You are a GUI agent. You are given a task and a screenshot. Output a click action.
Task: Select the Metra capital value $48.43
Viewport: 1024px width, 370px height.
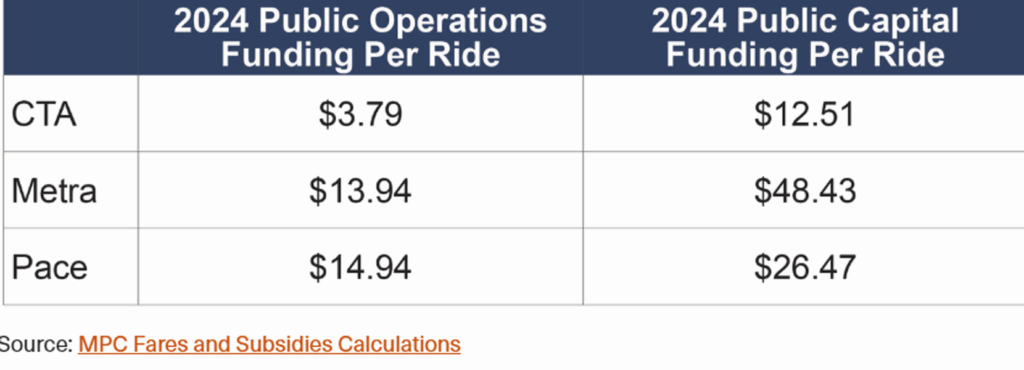click(x=805, y=191)
